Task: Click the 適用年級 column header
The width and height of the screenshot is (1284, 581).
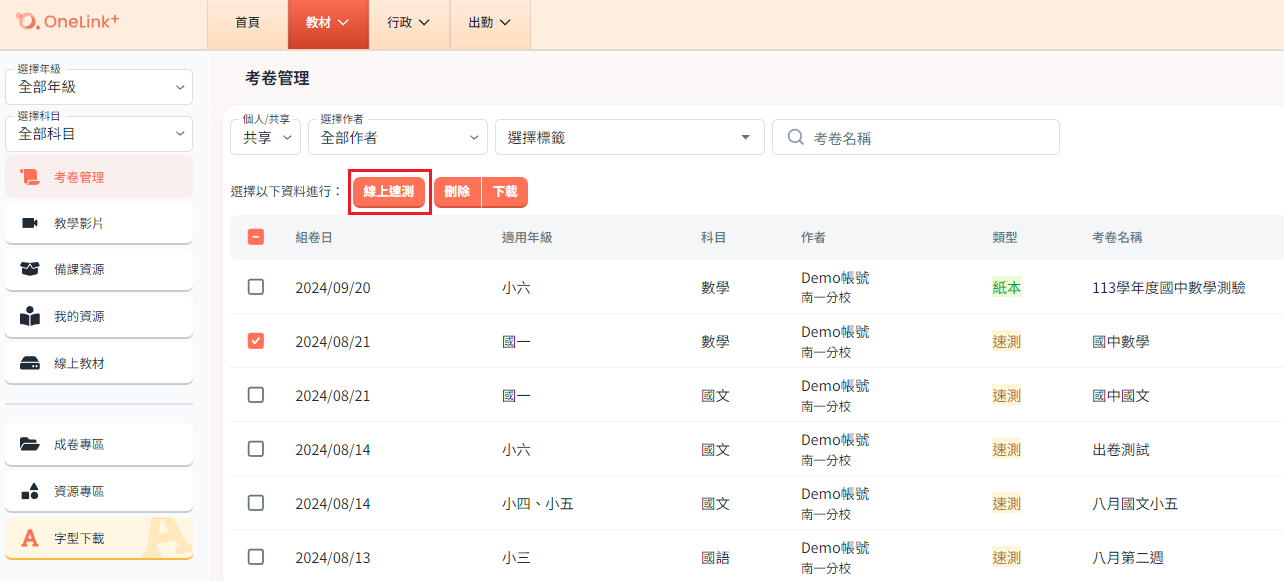Action: [527, 237]
